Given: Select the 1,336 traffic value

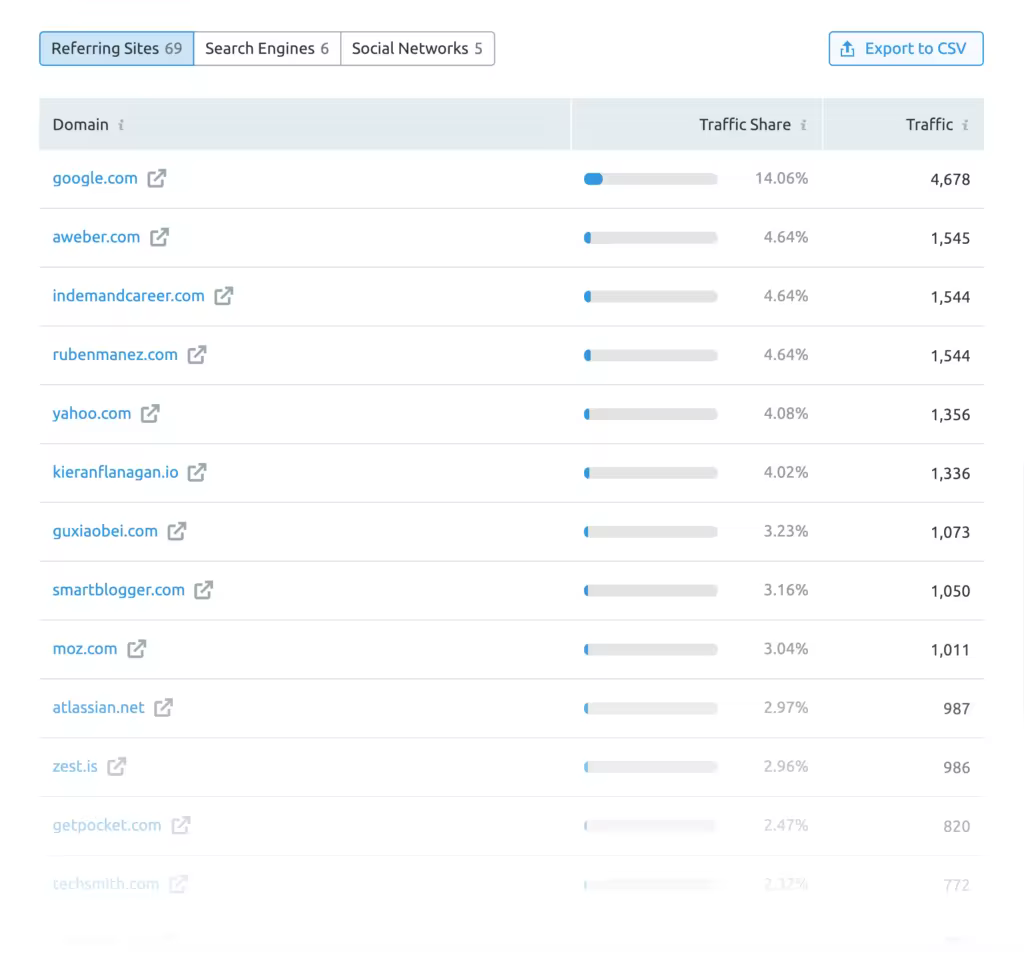Looking at the screenshot, I should (950, 473).
